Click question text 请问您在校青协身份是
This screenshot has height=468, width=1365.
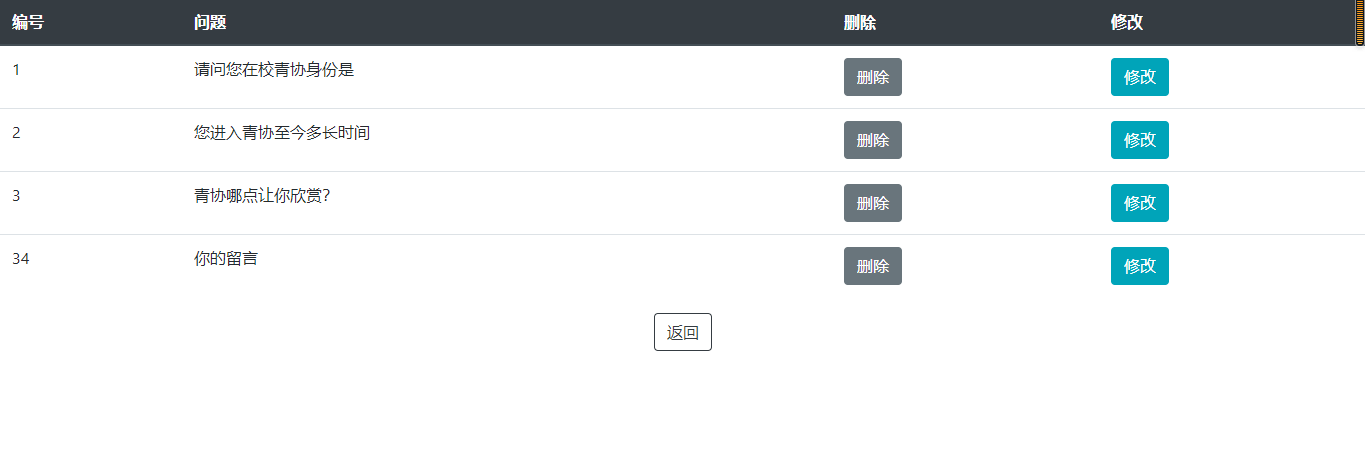274,70
